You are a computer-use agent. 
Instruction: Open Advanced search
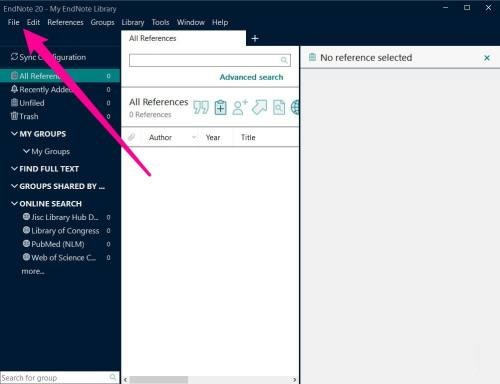point(251,77)
